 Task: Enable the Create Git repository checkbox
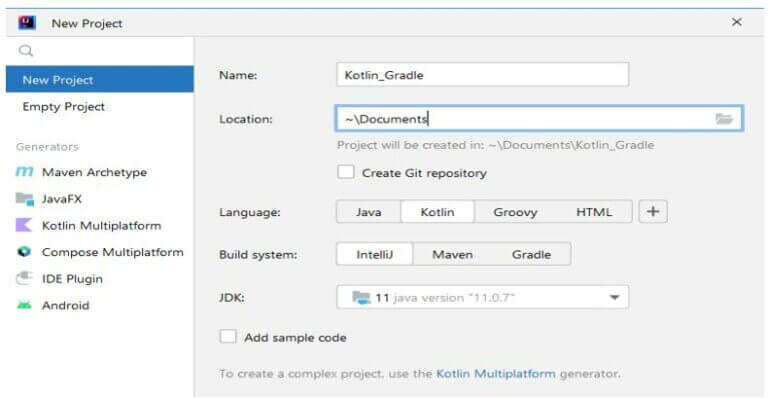346,172
